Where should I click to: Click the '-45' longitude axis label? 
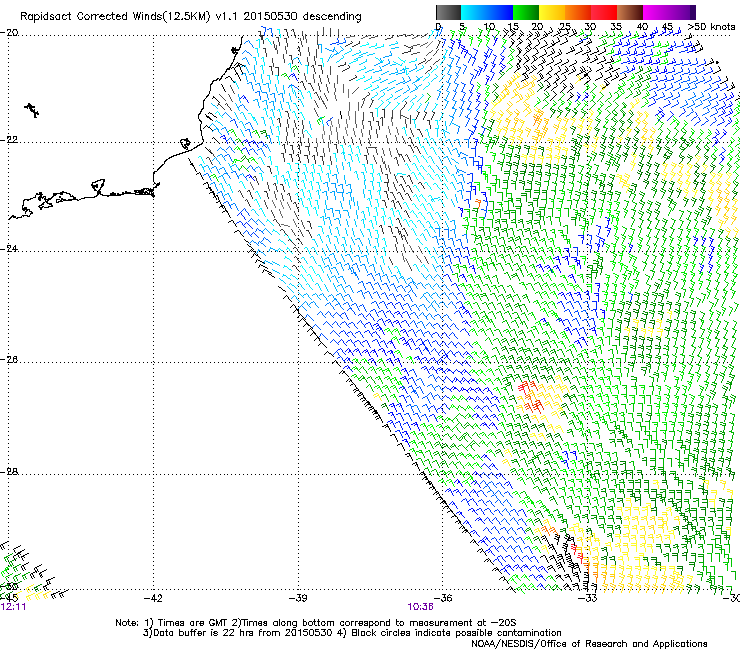[x=9, y=598]
